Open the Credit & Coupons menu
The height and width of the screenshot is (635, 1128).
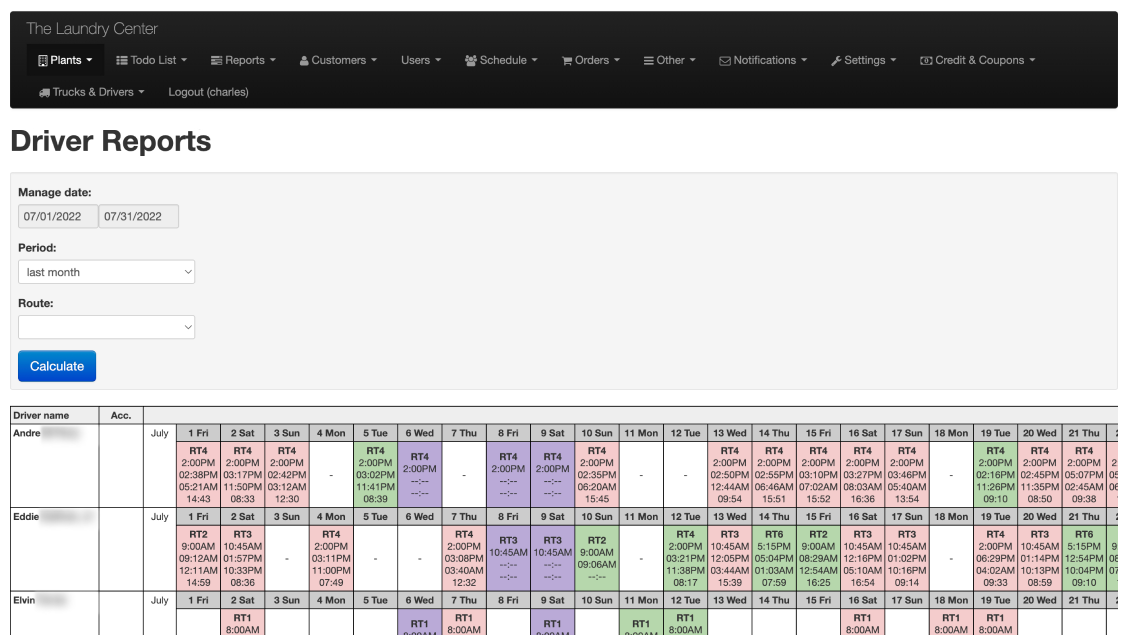[978, 60]
